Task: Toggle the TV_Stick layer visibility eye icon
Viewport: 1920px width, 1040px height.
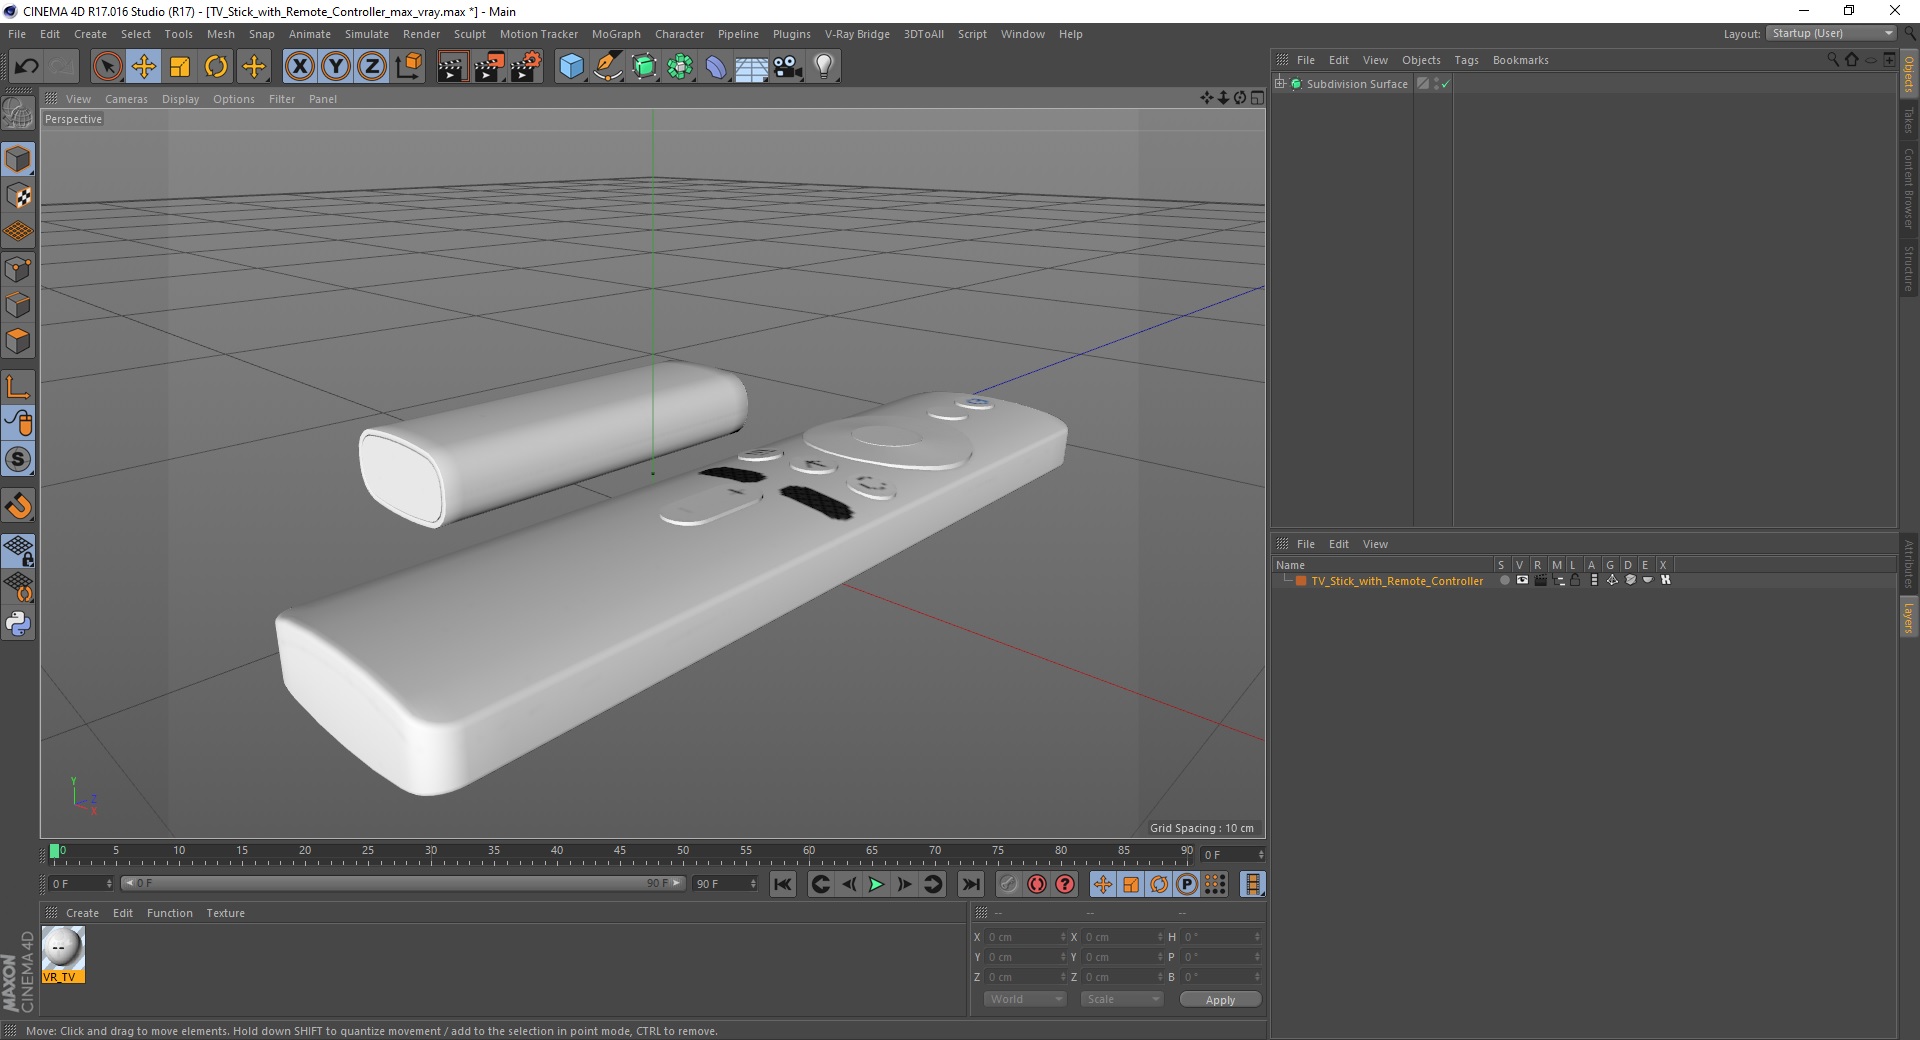Action: 1522,580
